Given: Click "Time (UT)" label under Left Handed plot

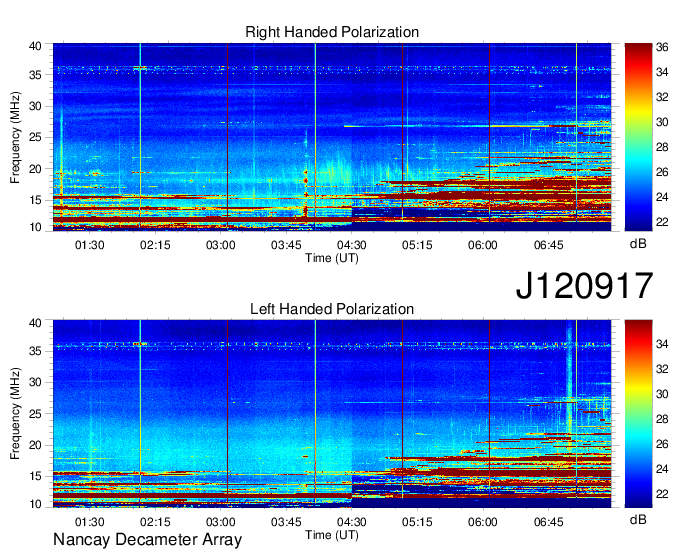Looking at the screenshot, I should tap(332, 535).
